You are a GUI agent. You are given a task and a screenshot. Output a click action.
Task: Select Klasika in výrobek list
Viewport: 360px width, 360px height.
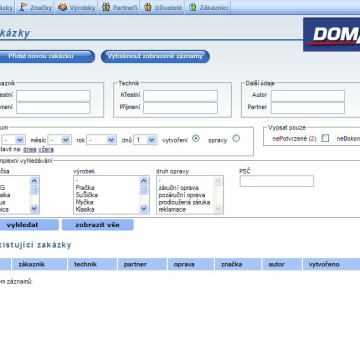[x=85, y=210]
